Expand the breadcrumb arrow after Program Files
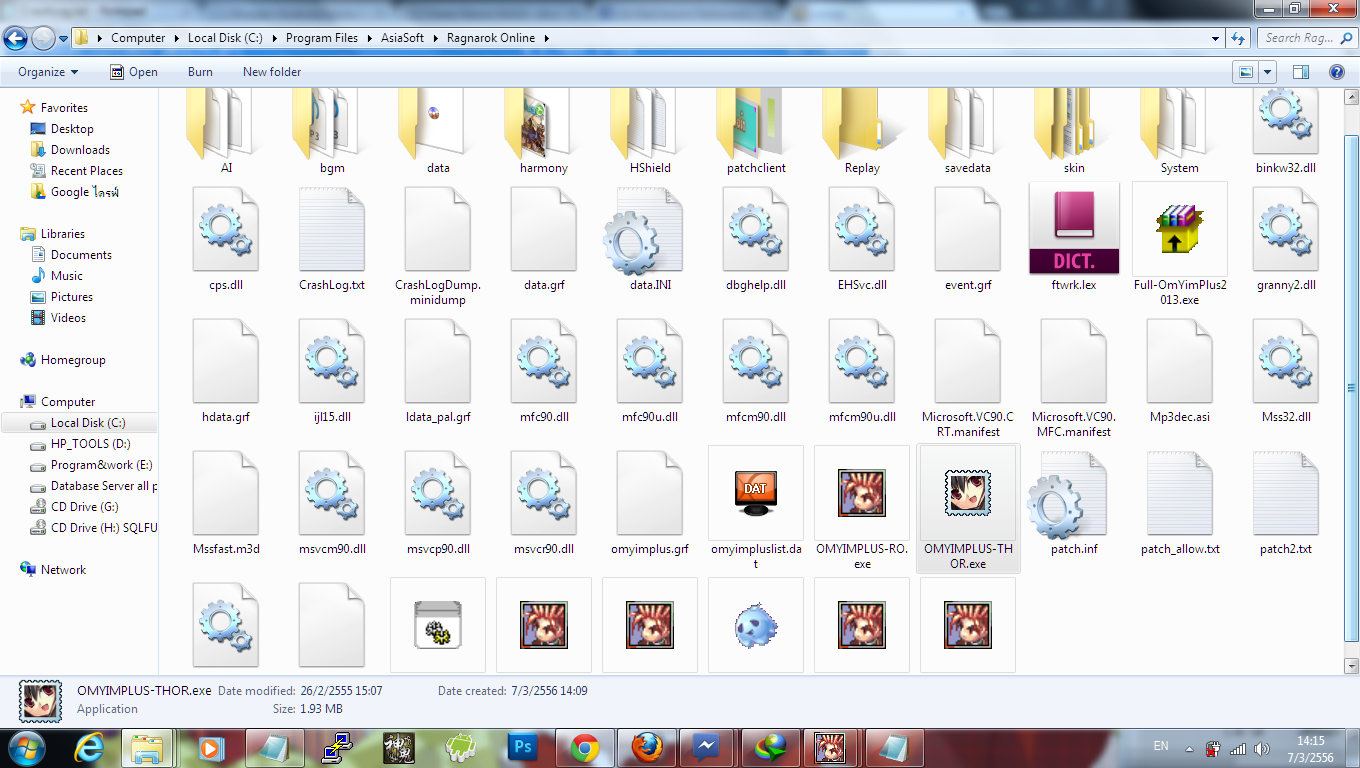The image size is (1360, 768). [x=369, y=38]
